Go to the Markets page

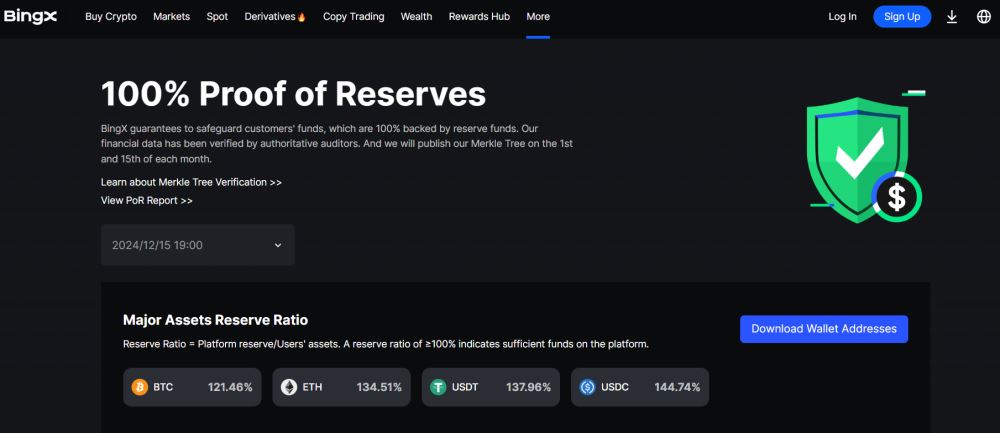coord(171,17)
